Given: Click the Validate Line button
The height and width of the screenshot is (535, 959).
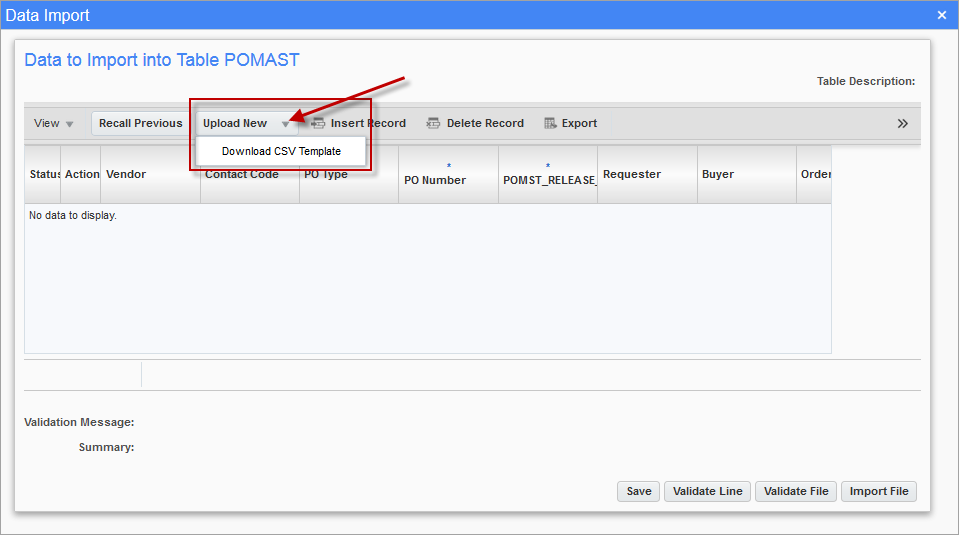Looking at the screenshot, I should (x=708, y=492).
